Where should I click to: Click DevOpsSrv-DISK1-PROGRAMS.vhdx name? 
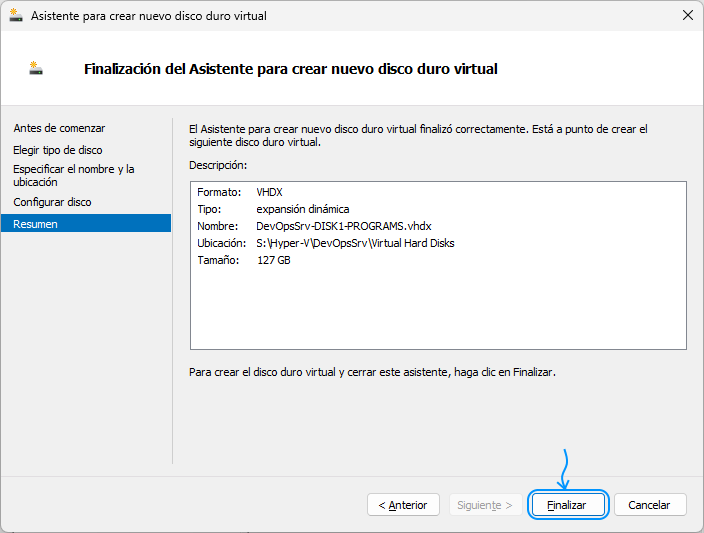[x=344, y=226]
